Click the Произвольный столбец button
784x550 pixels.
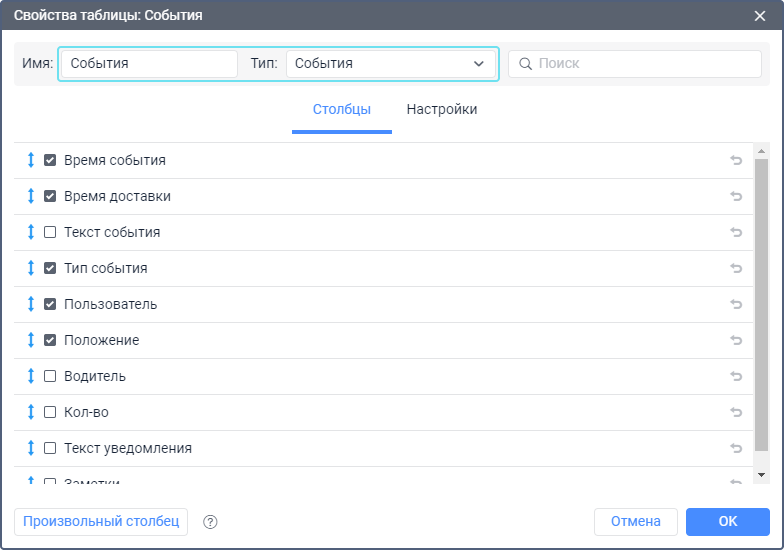(x=101, y=521)
